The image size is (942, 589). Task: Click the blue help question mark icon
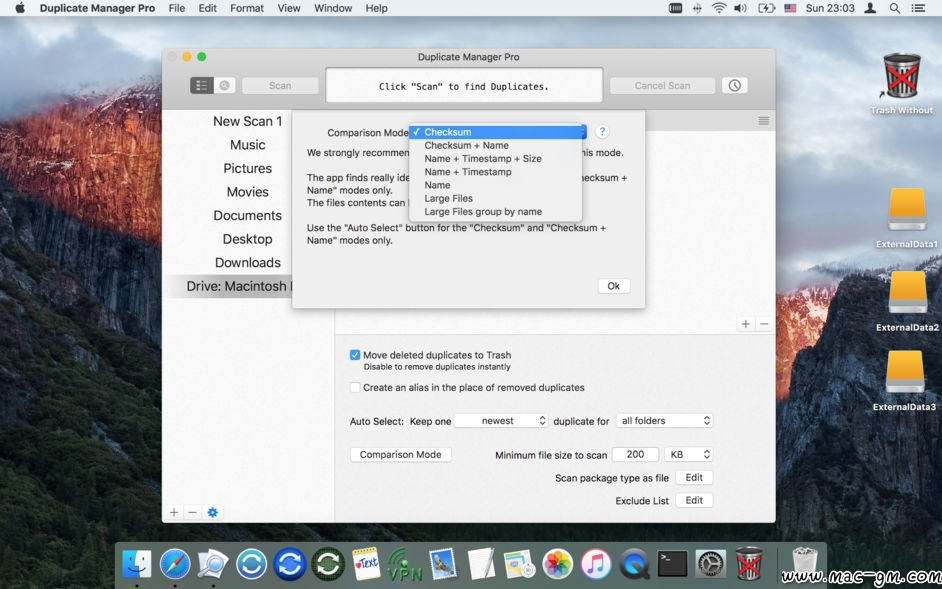coord(602,132)
